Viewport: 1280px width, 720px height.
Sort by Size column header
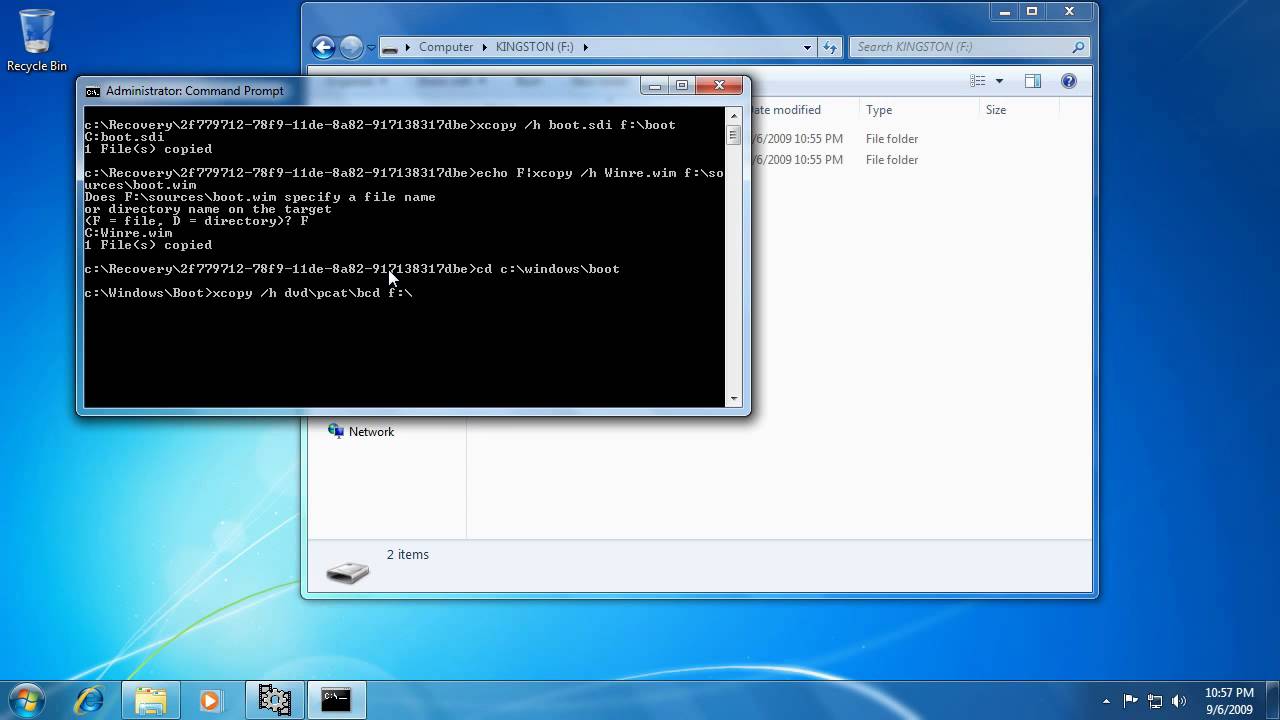point(996,110)
